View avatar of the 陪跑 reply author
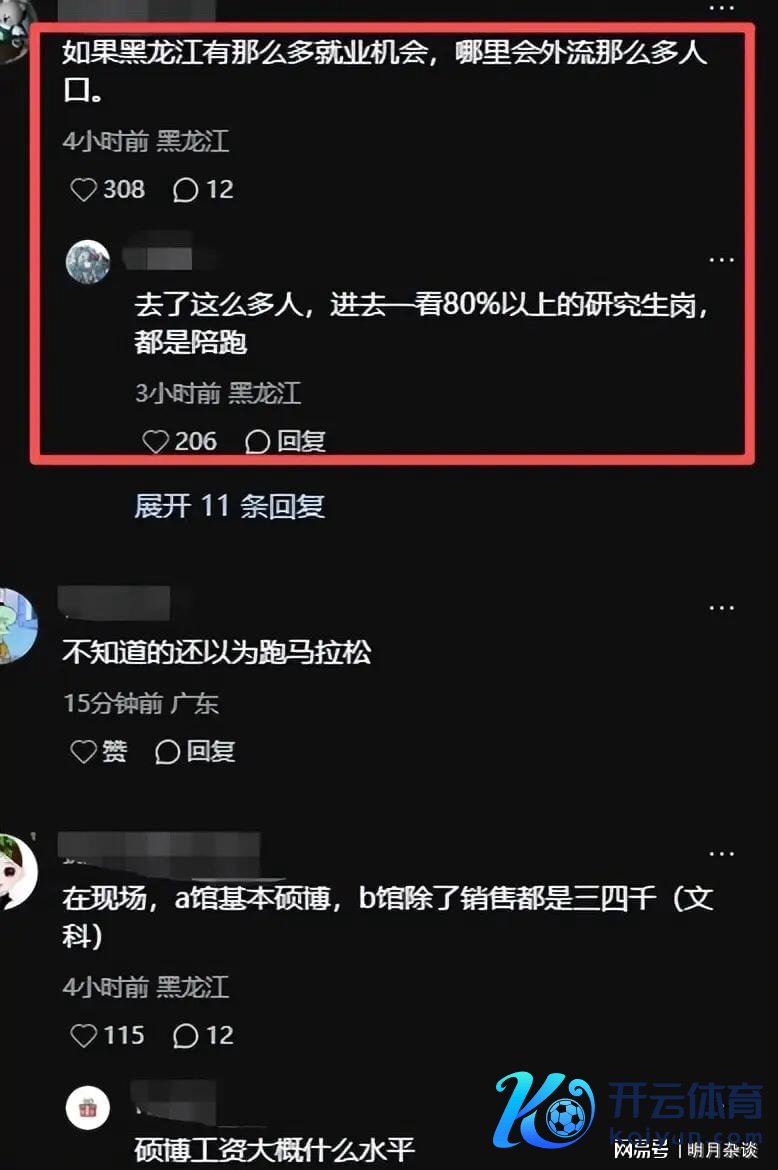 [x=88, y=262]
